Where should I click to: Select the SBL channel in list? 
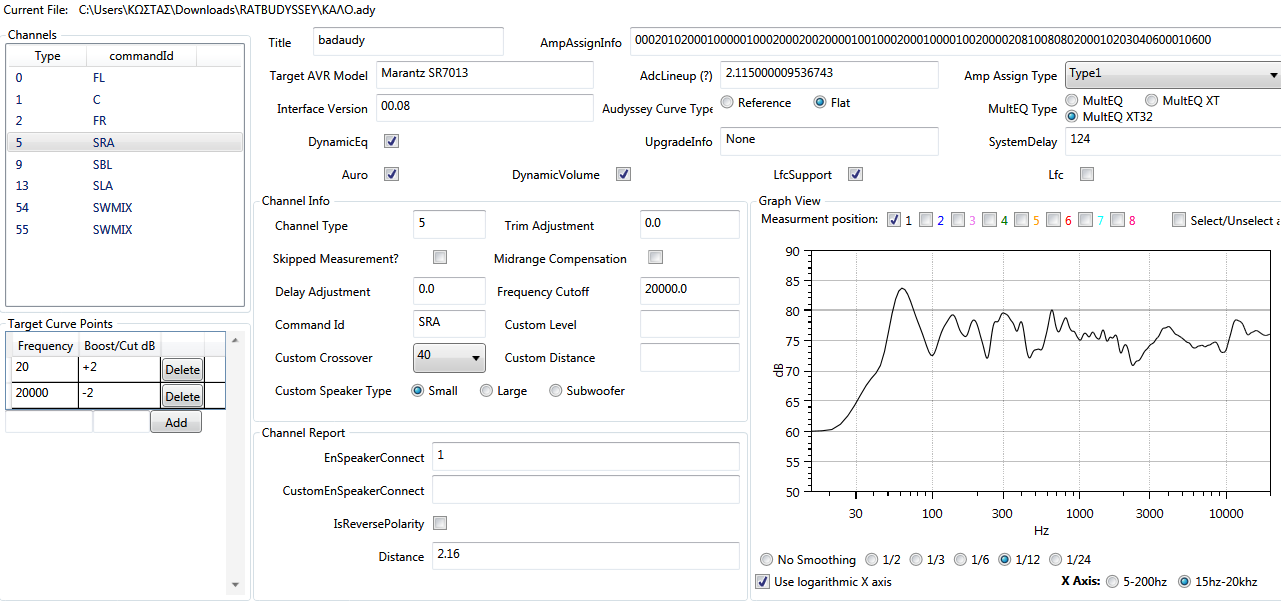98,164
